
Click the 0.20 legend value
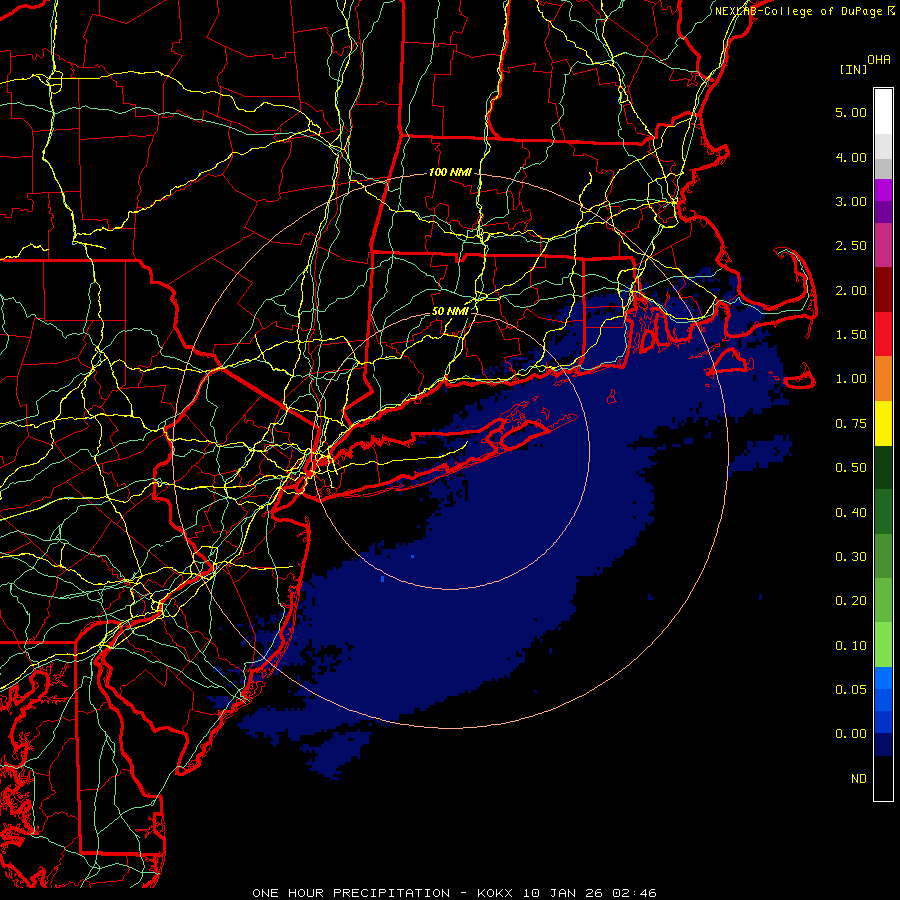click(851, 601)
